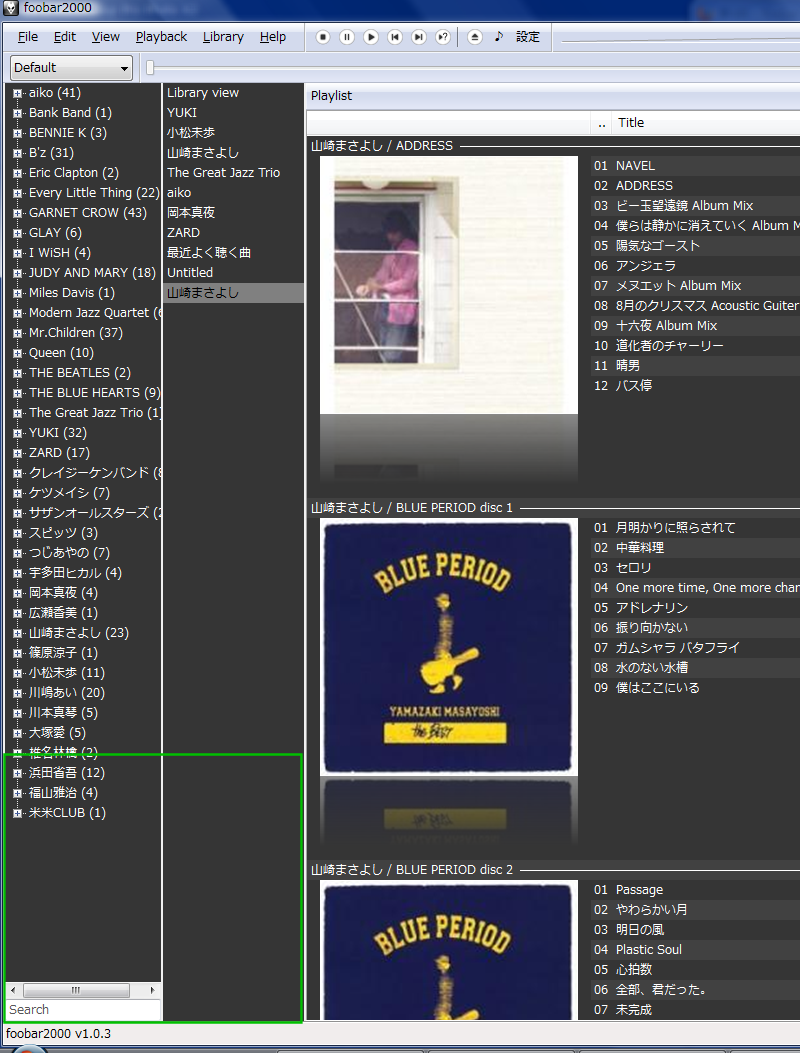800x1053 pixels.
Task: Expand the aiko (41) artist node
Action: [17, 93]
